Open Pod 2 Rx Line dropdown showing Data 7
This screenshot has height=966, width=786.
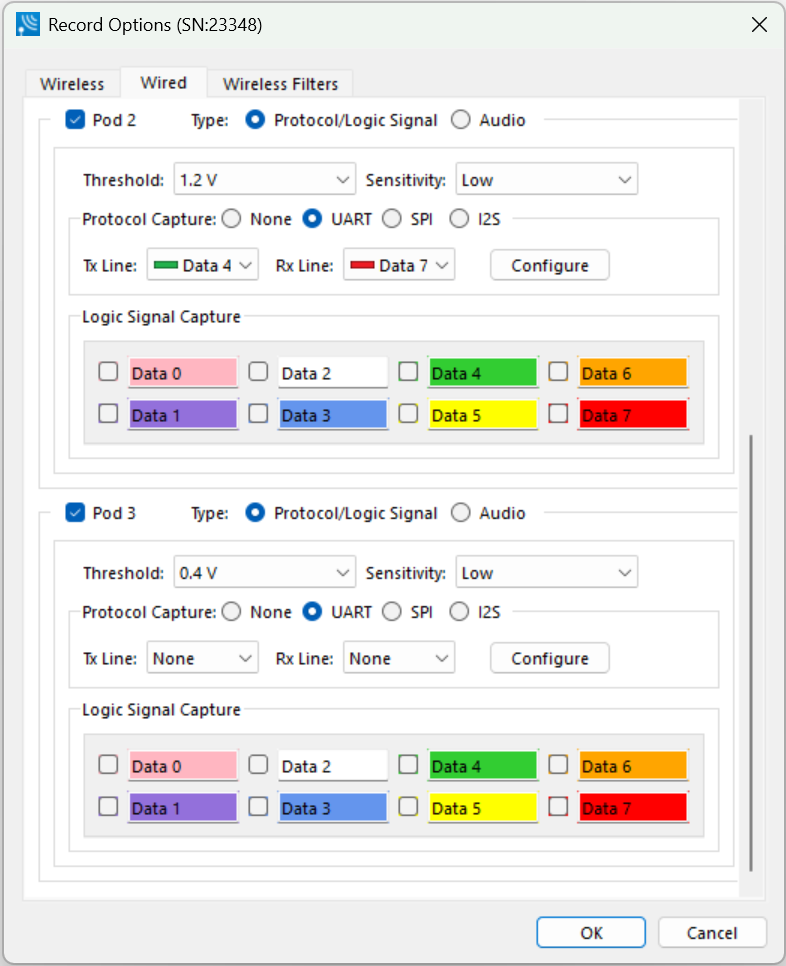pos(399,265)
